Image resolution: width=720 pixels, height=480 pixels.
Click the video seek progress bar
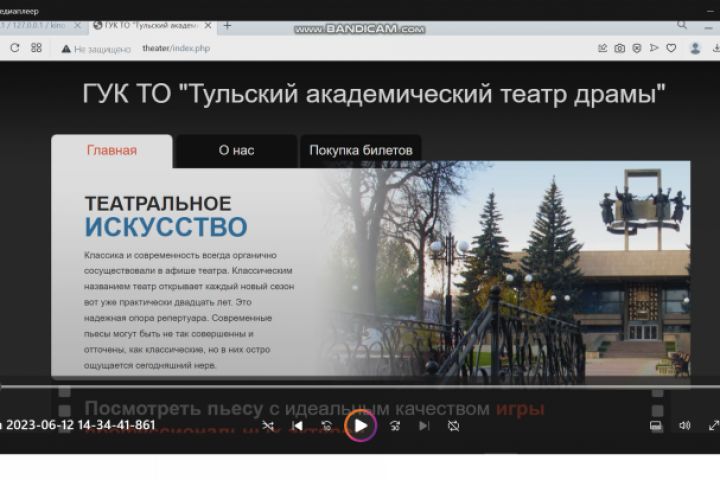(x=360, y=386)
